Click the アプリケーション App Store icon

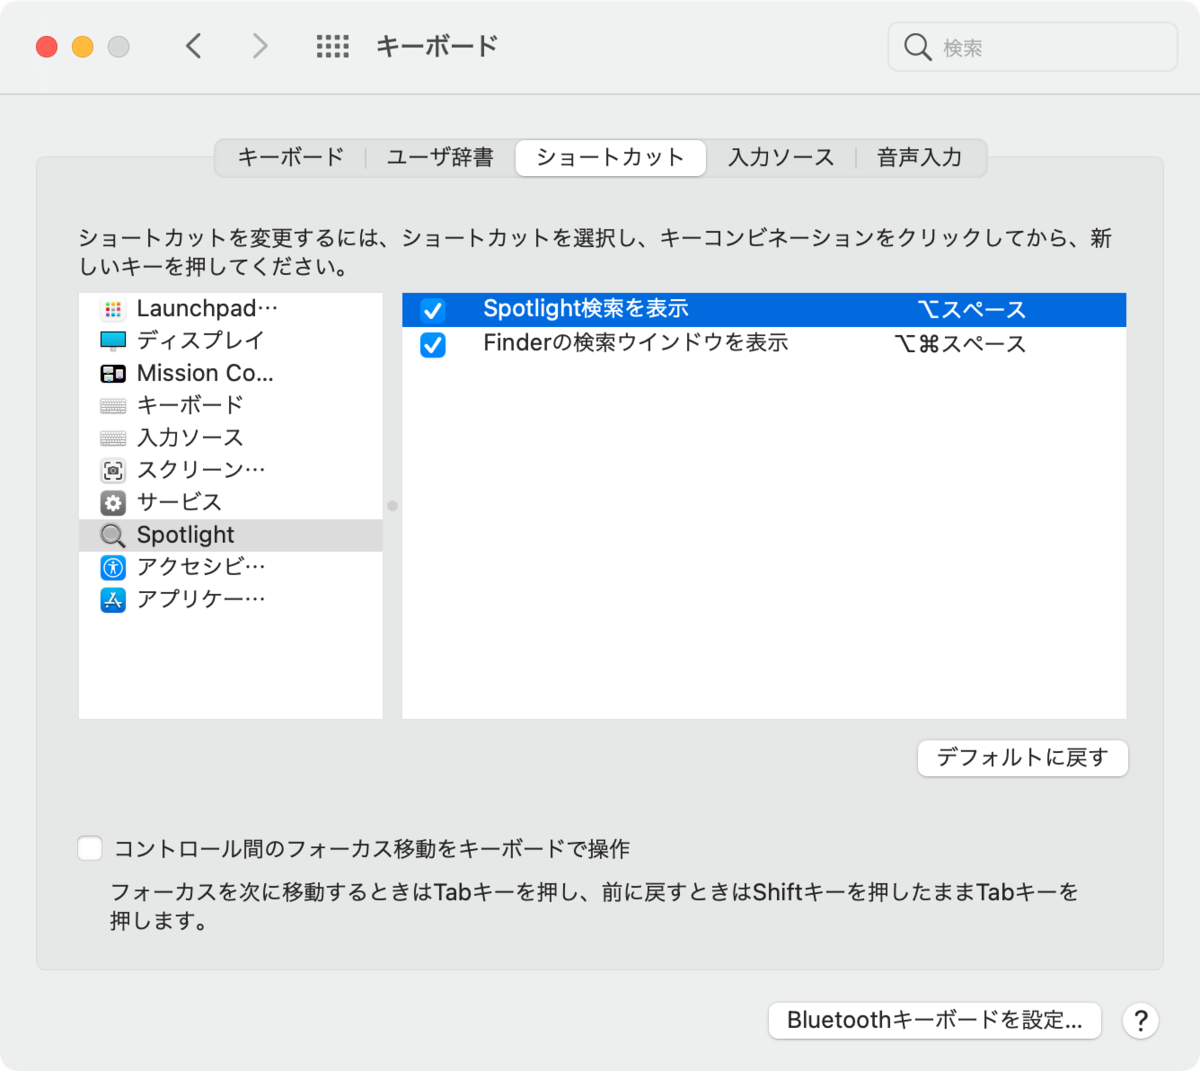click(113, 598)
